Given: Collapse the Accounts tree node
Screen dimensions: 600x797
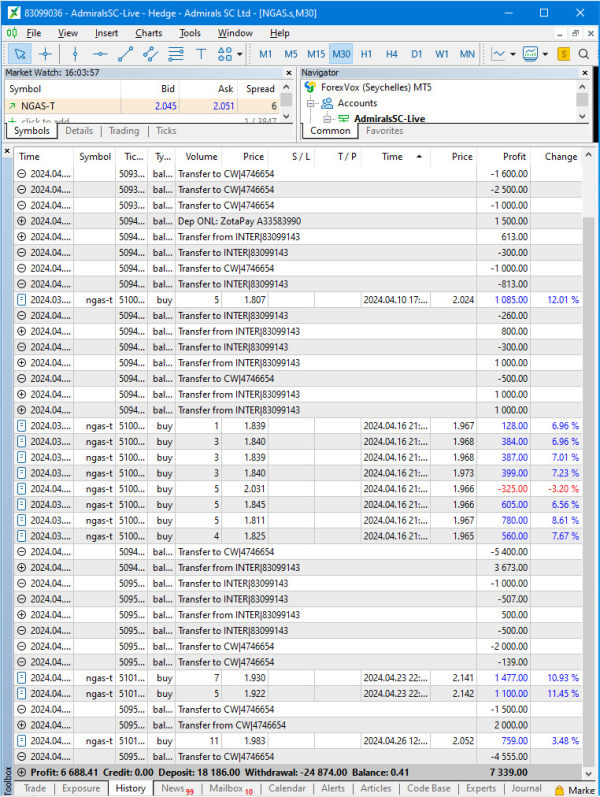Looking at the screenshot, I should [x=311, y=103].
